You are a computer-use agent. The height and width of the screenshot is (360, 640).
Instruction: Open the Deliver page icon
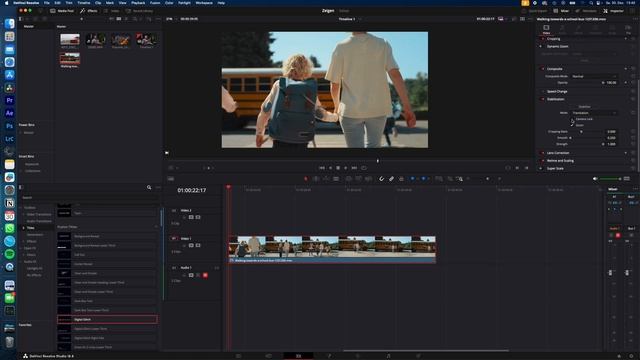(x=418, y=356)
